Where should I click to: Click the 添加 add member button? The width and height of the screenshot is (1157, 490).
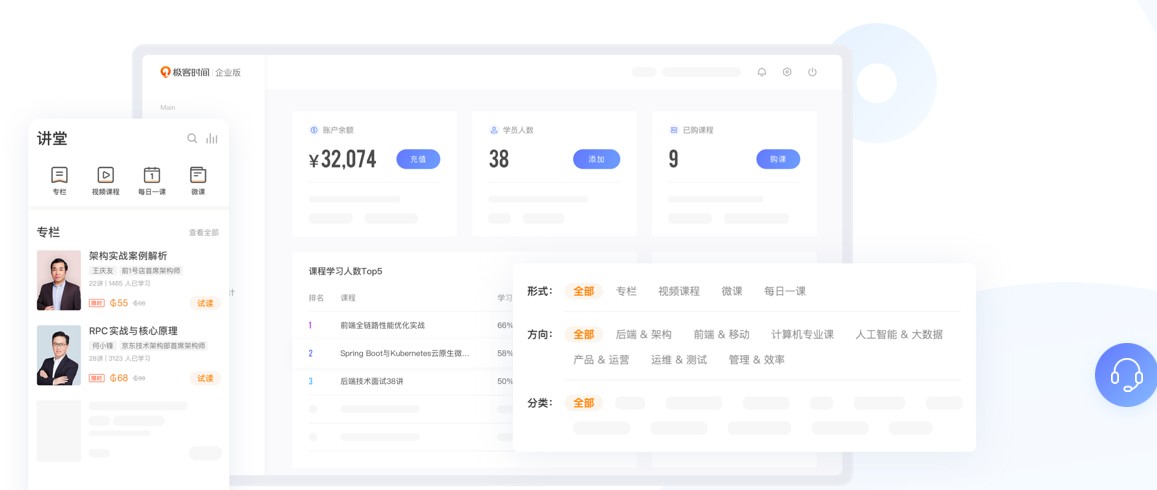pos(596,159)
